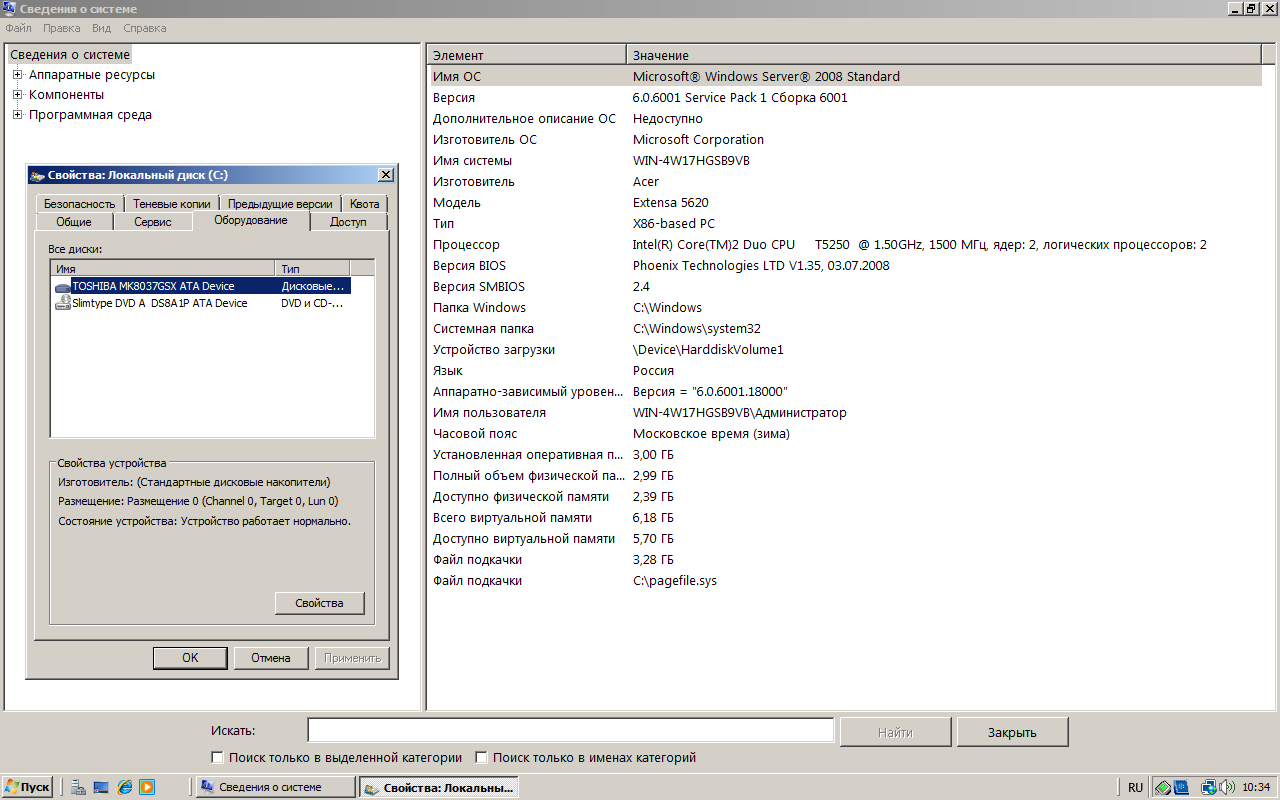Expand the Аппаратные ресурсы tree node
The image size is (1280, 800).
tap(17, 75)
